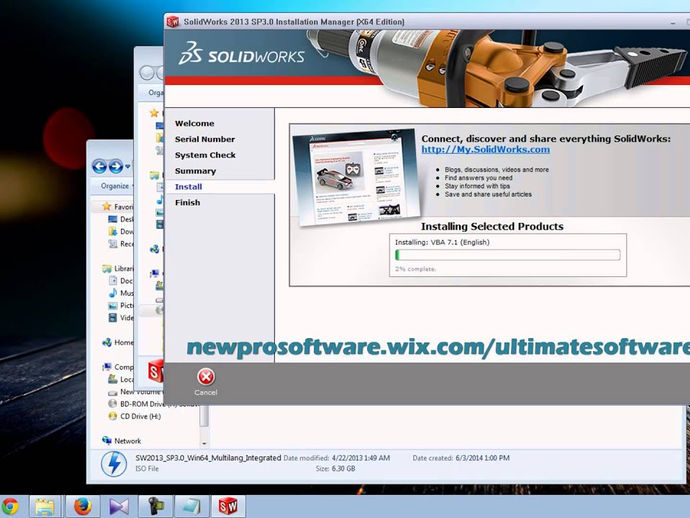Open Local Disk in the Explorer pane

[121, 379]
